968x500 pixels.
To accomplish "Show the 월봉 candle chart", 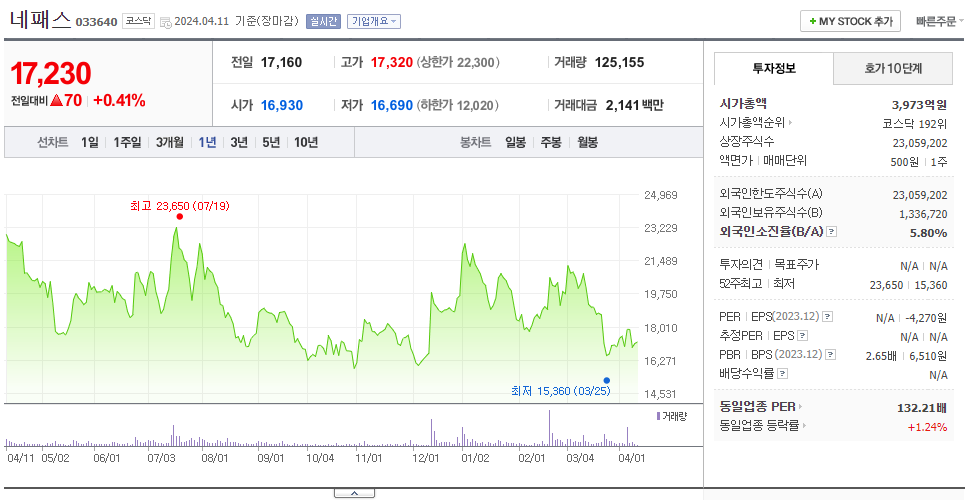I will pyautogui.click(x=588, y=143).
